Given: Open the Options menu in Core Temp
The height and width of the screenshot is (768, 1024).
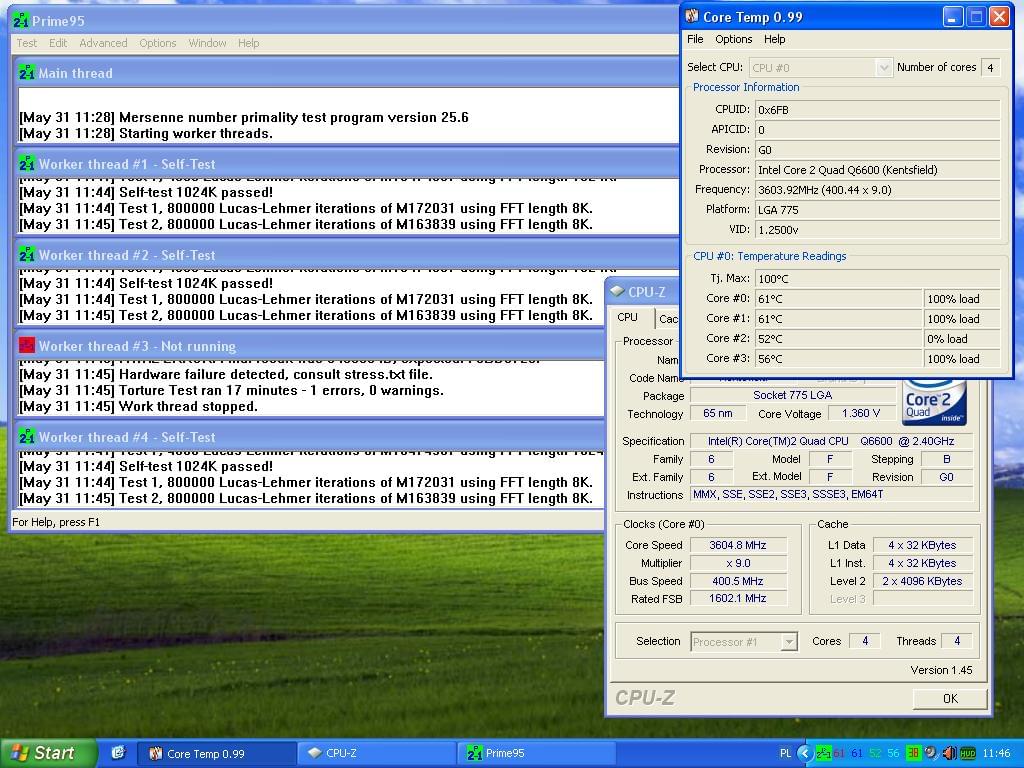Looking at the screenshot, I should tap(733, 39).
